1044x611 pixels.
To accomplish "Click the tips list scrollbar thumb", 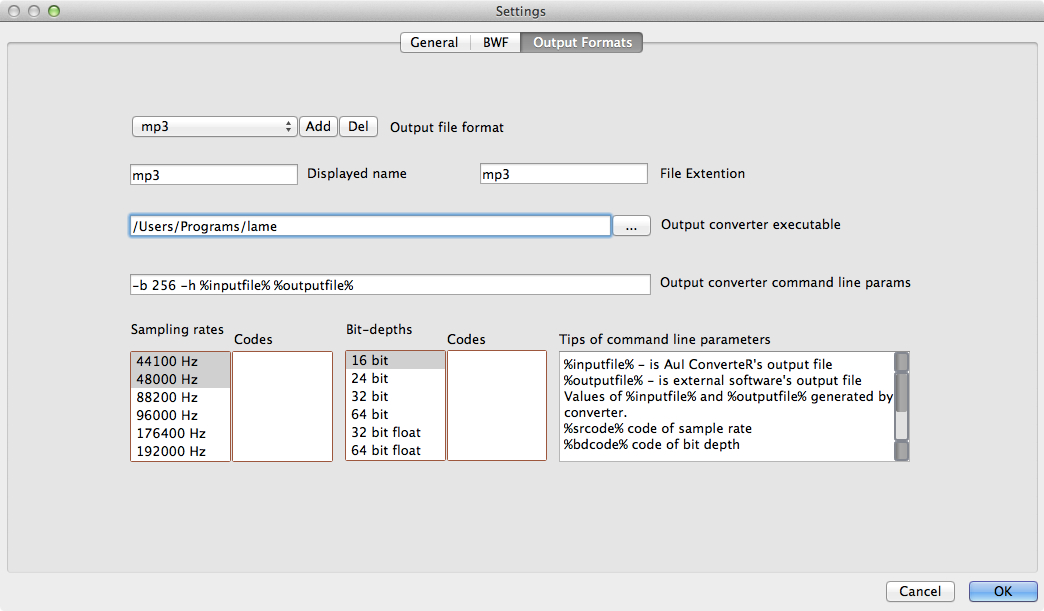I will (902, 393).
